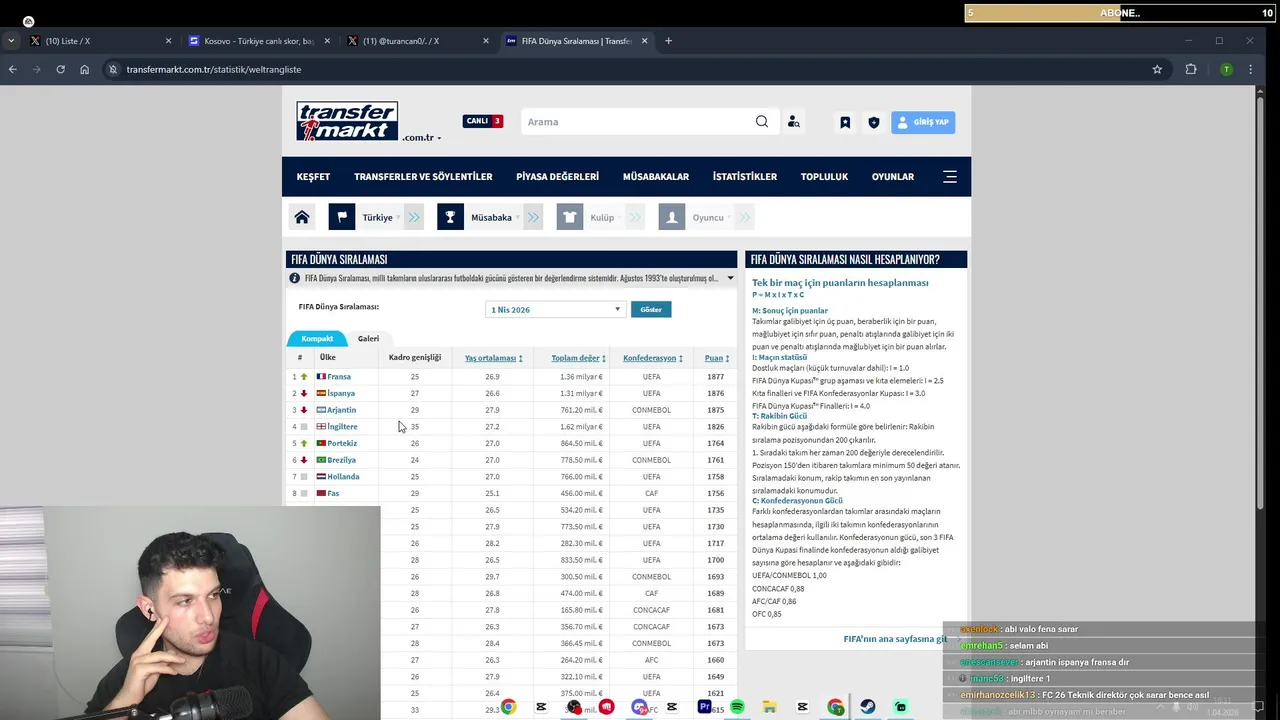Open File Explorer from the taskbar
The image size is (1280, 720).
point(769,707)
